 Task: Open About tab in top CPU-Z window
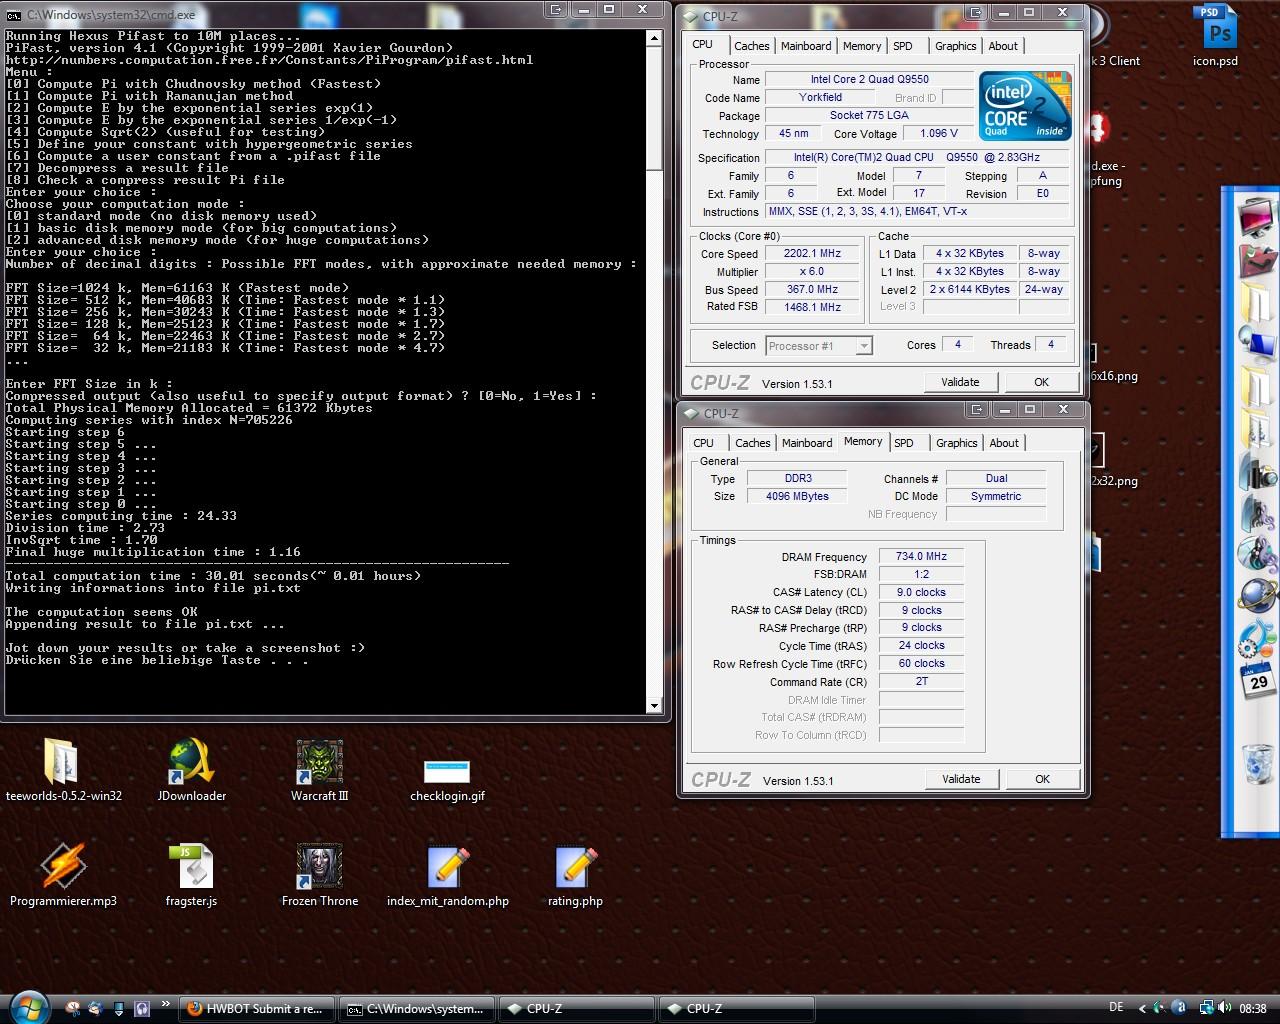[x=1003, y=46]
